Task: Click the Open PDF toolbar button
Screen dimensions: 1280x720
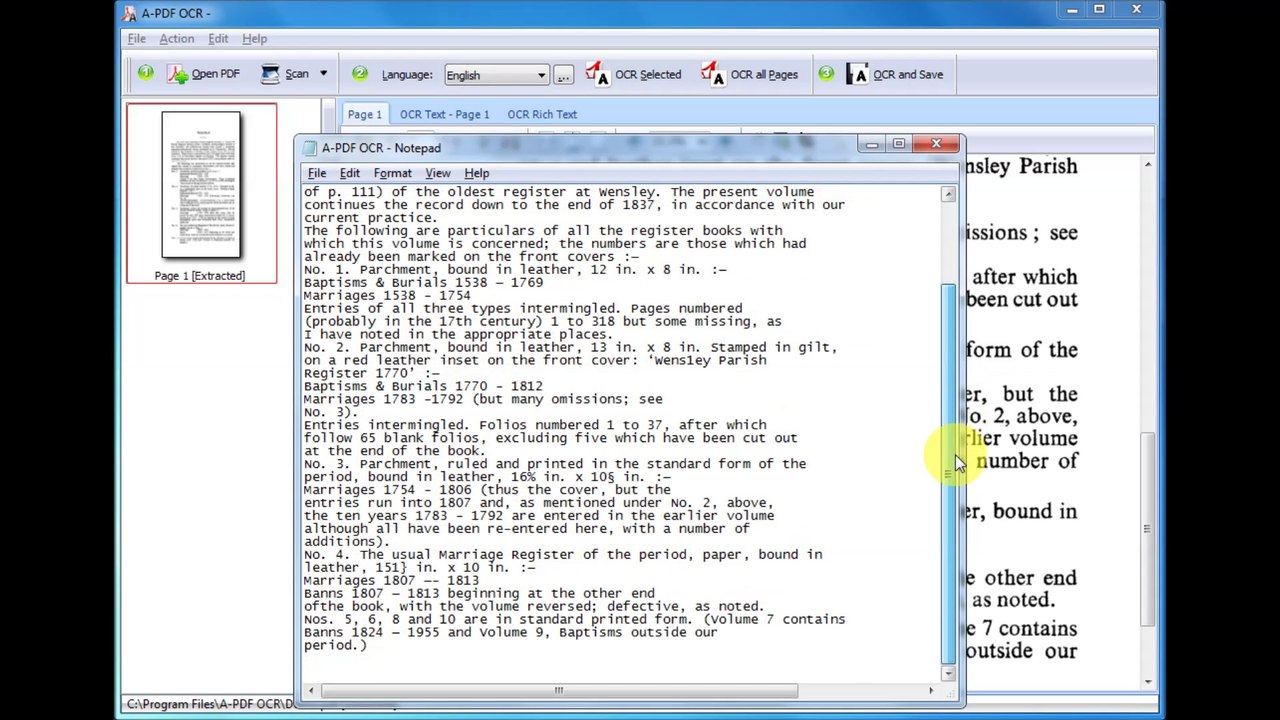Action: (x=204, y=74)
